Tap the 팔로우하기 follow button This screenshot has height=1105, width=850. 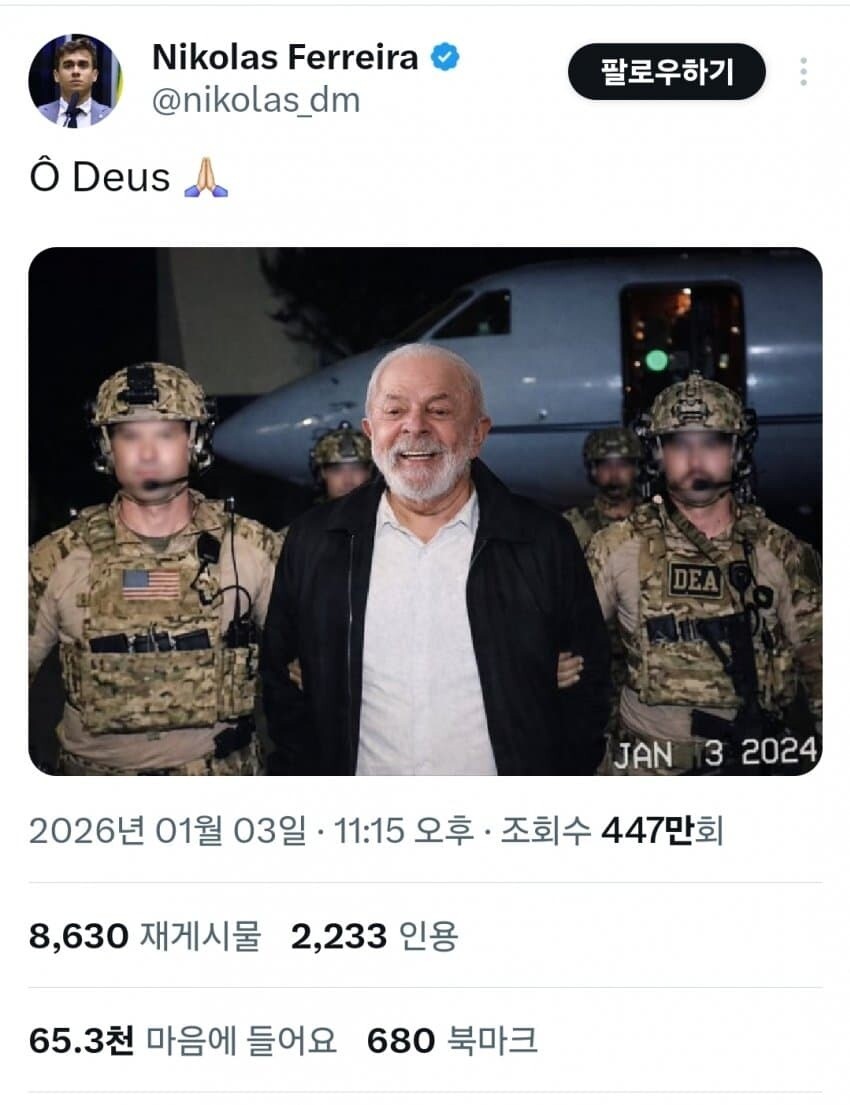[x=667, y=72]
